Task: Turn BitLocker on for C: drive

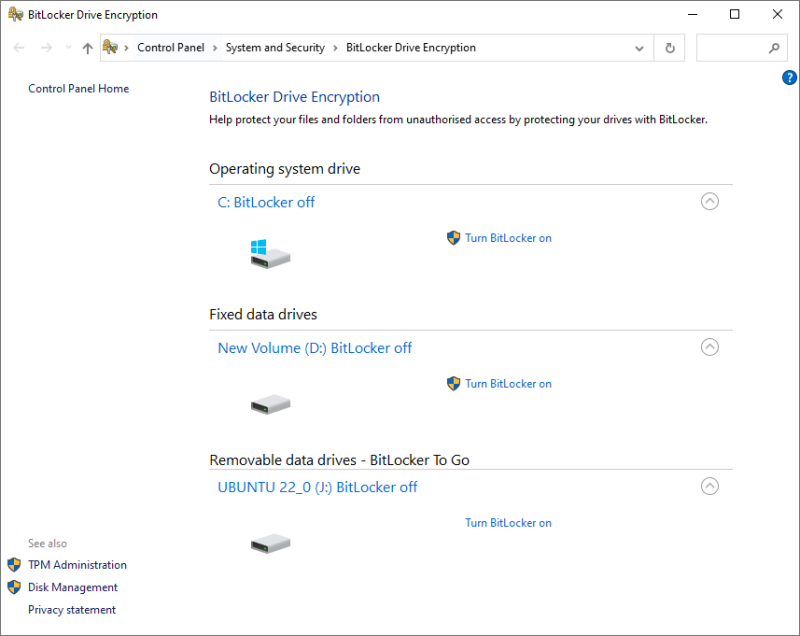Action: pos(508,238)
